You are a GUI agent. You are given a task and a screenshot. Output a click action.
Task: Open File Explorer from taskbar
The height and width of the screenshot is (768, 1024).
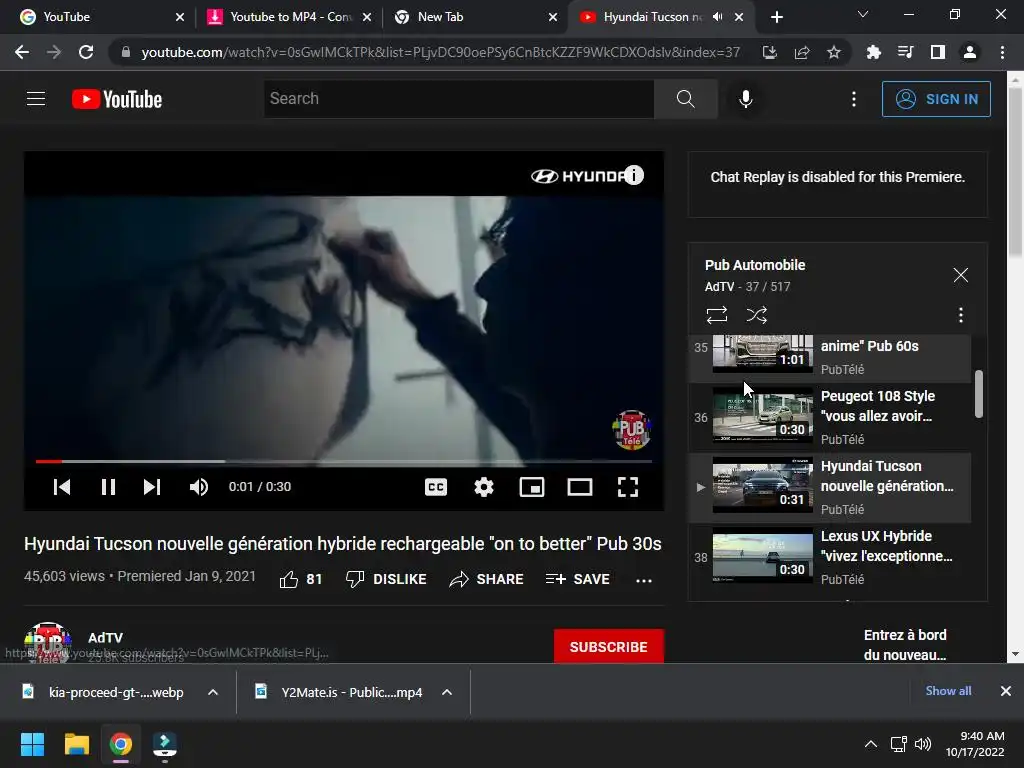pos(76,744)
